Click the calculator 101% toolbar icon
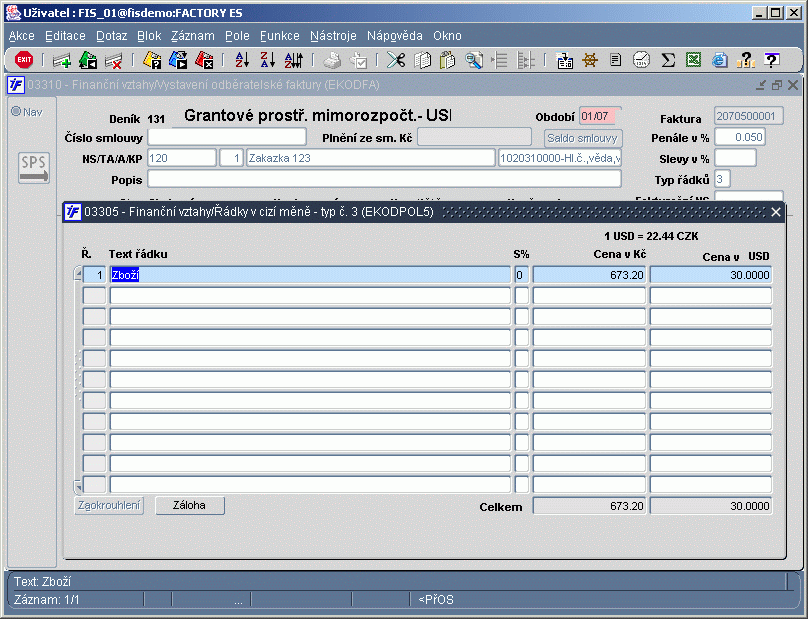The height and width of the screenshot is (619, 808). (642, 60)
